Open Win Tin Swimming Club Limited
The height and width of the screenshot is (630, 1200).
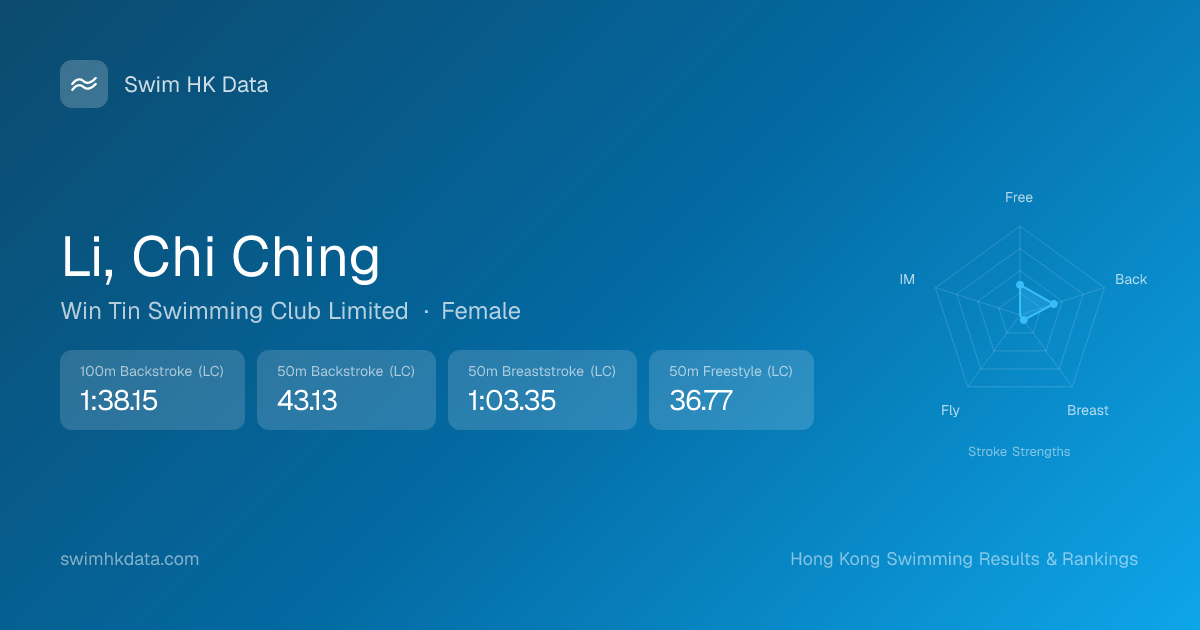click(x=234, y=311)
